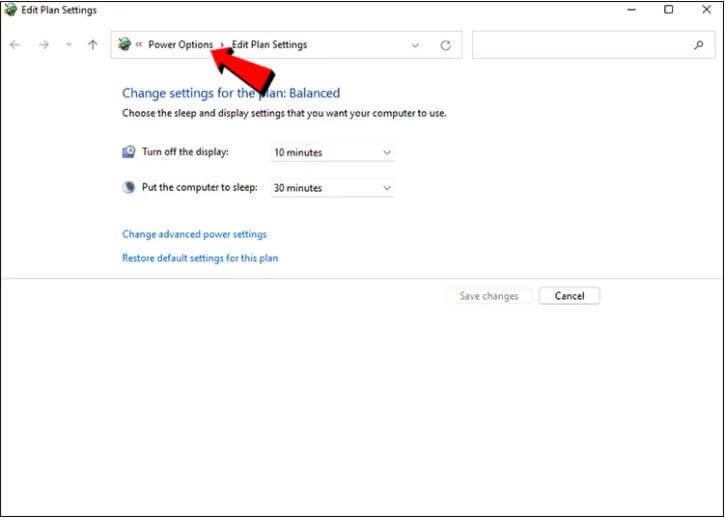Image resolution: width=726 pixels, height=520 pixels.
Task: Go forward using the Forward arrow
Action: pyautogui.click(x=44, y=45)
